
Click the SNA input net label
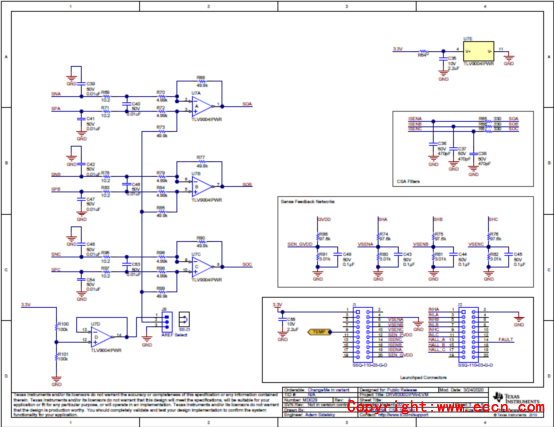click(56, 94)
